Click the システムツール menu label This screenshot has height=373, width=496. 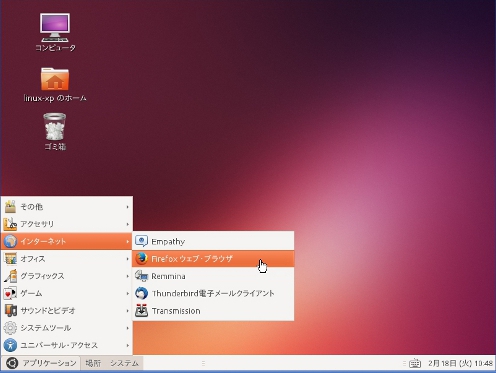[45, 328]
